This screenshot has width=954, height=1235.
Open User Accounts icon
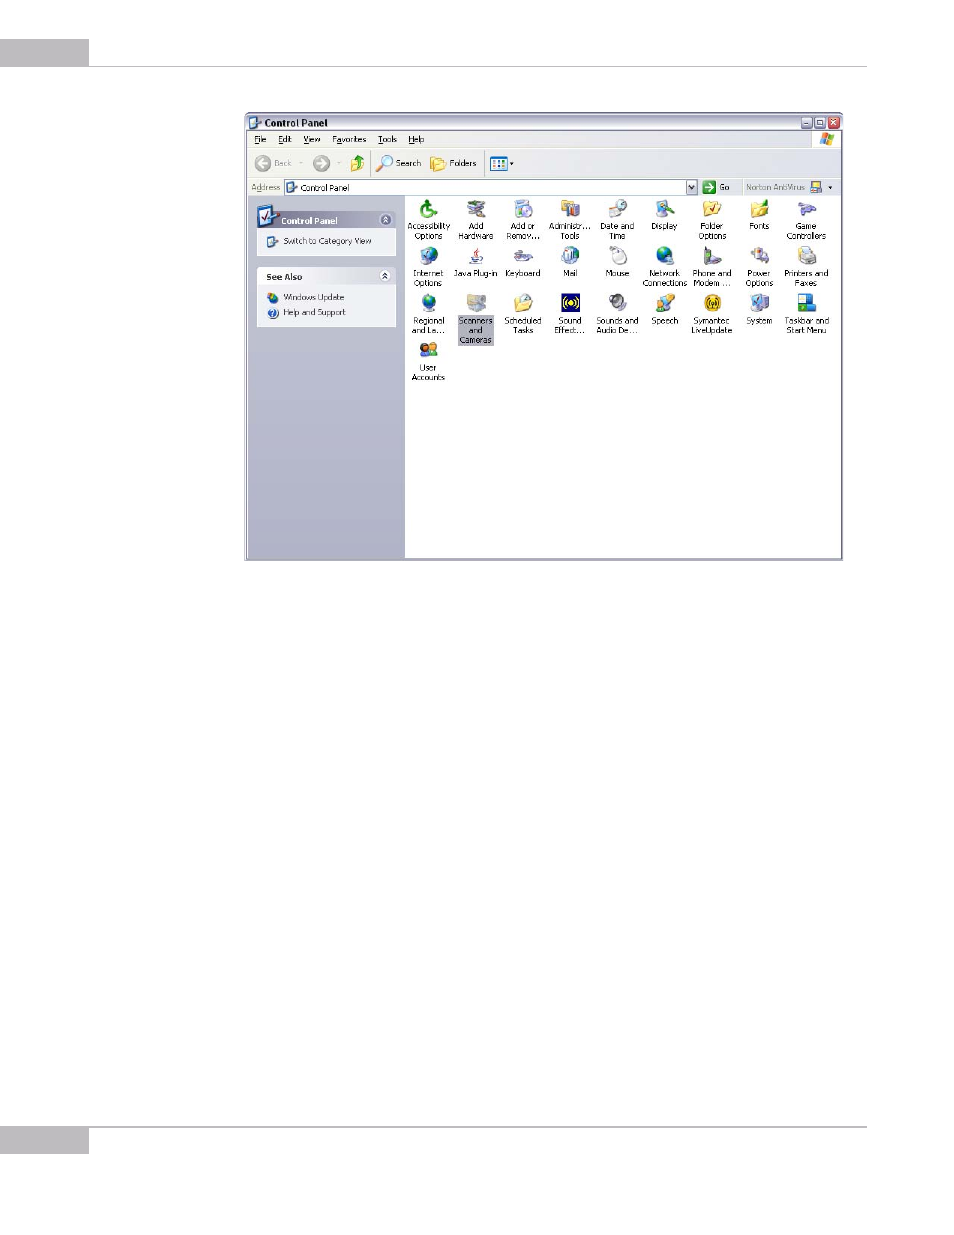428,361
